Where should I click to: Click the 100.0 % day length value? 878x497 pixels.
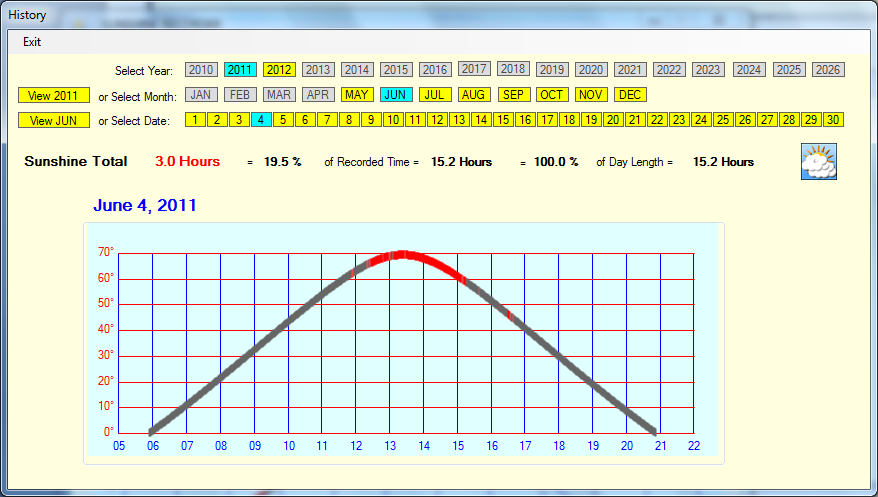556,162
